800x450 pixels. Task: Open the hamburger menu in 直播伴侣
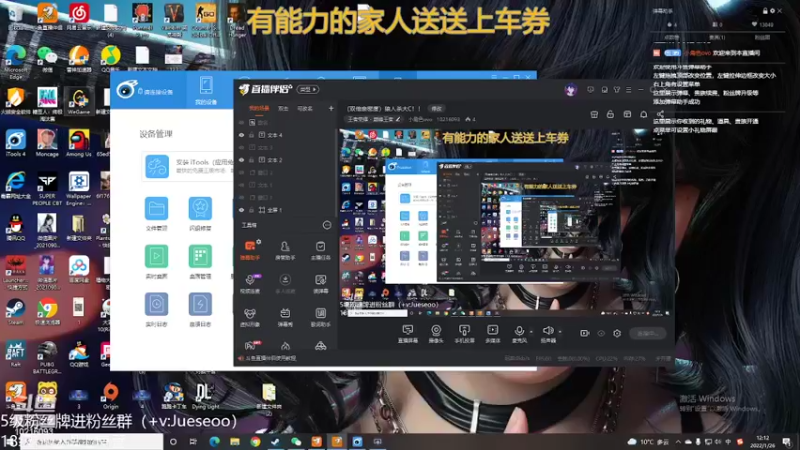click(629, 90)
